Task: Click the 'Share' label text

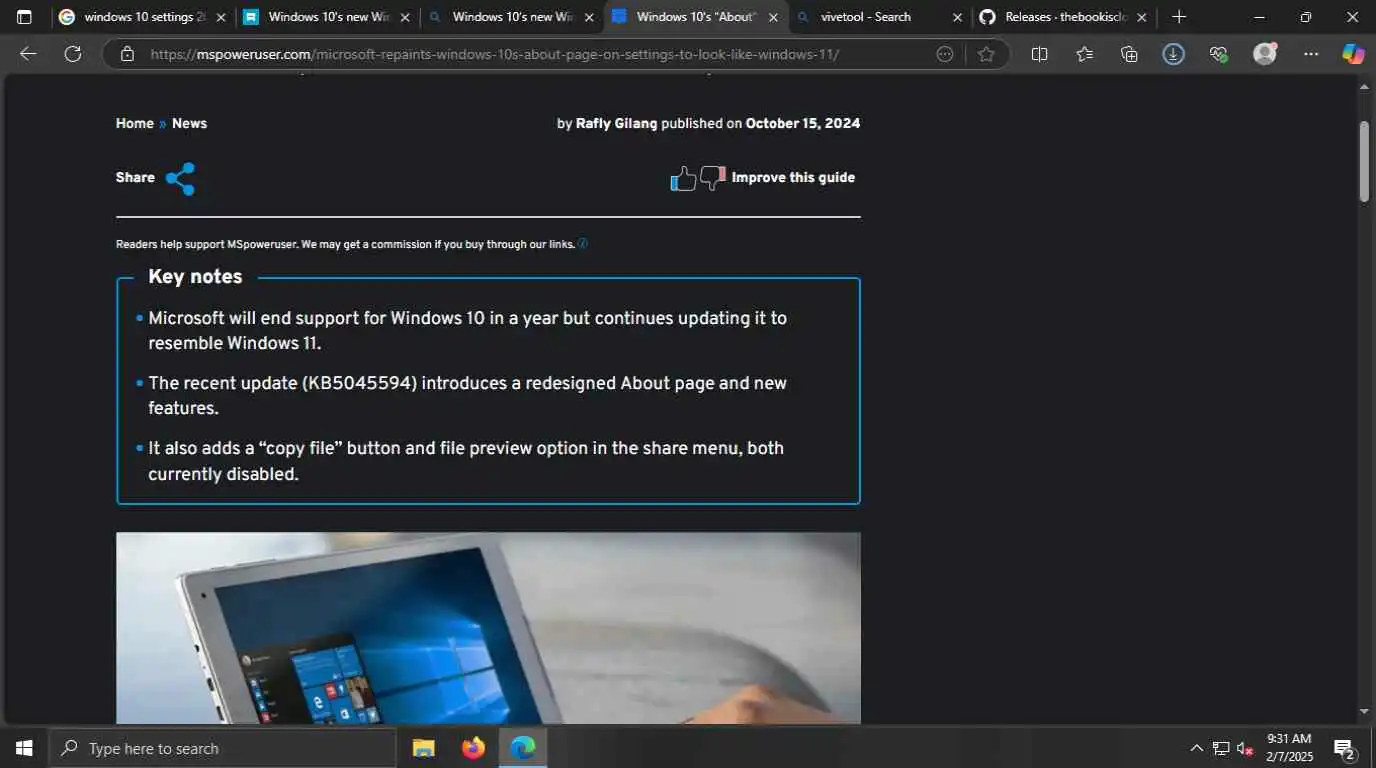Action: point(135,177)
